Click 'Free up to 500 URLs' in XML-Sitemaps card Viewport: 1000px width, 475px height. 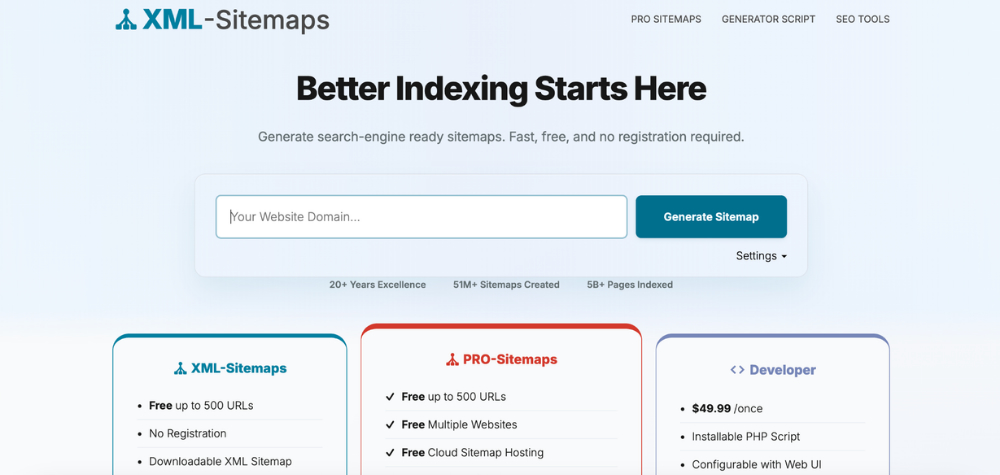pyautogui.click(x=201, y=406)
